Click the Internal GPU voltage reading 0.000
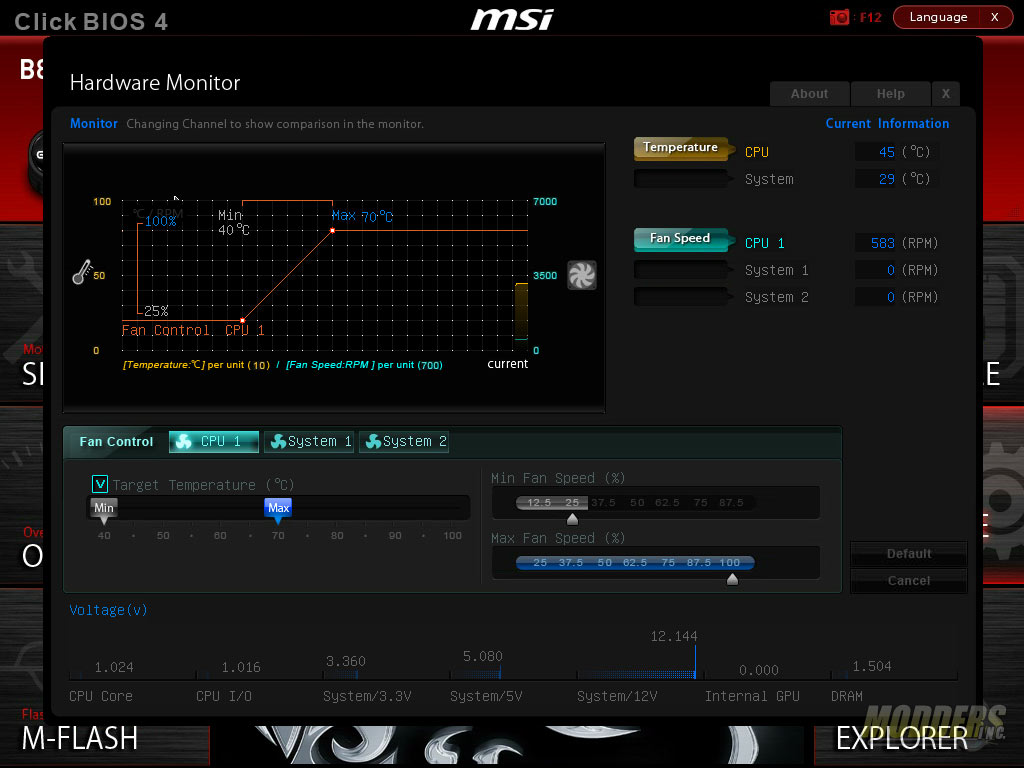This screenshot has height=768, width=1024. coord(758,670)
